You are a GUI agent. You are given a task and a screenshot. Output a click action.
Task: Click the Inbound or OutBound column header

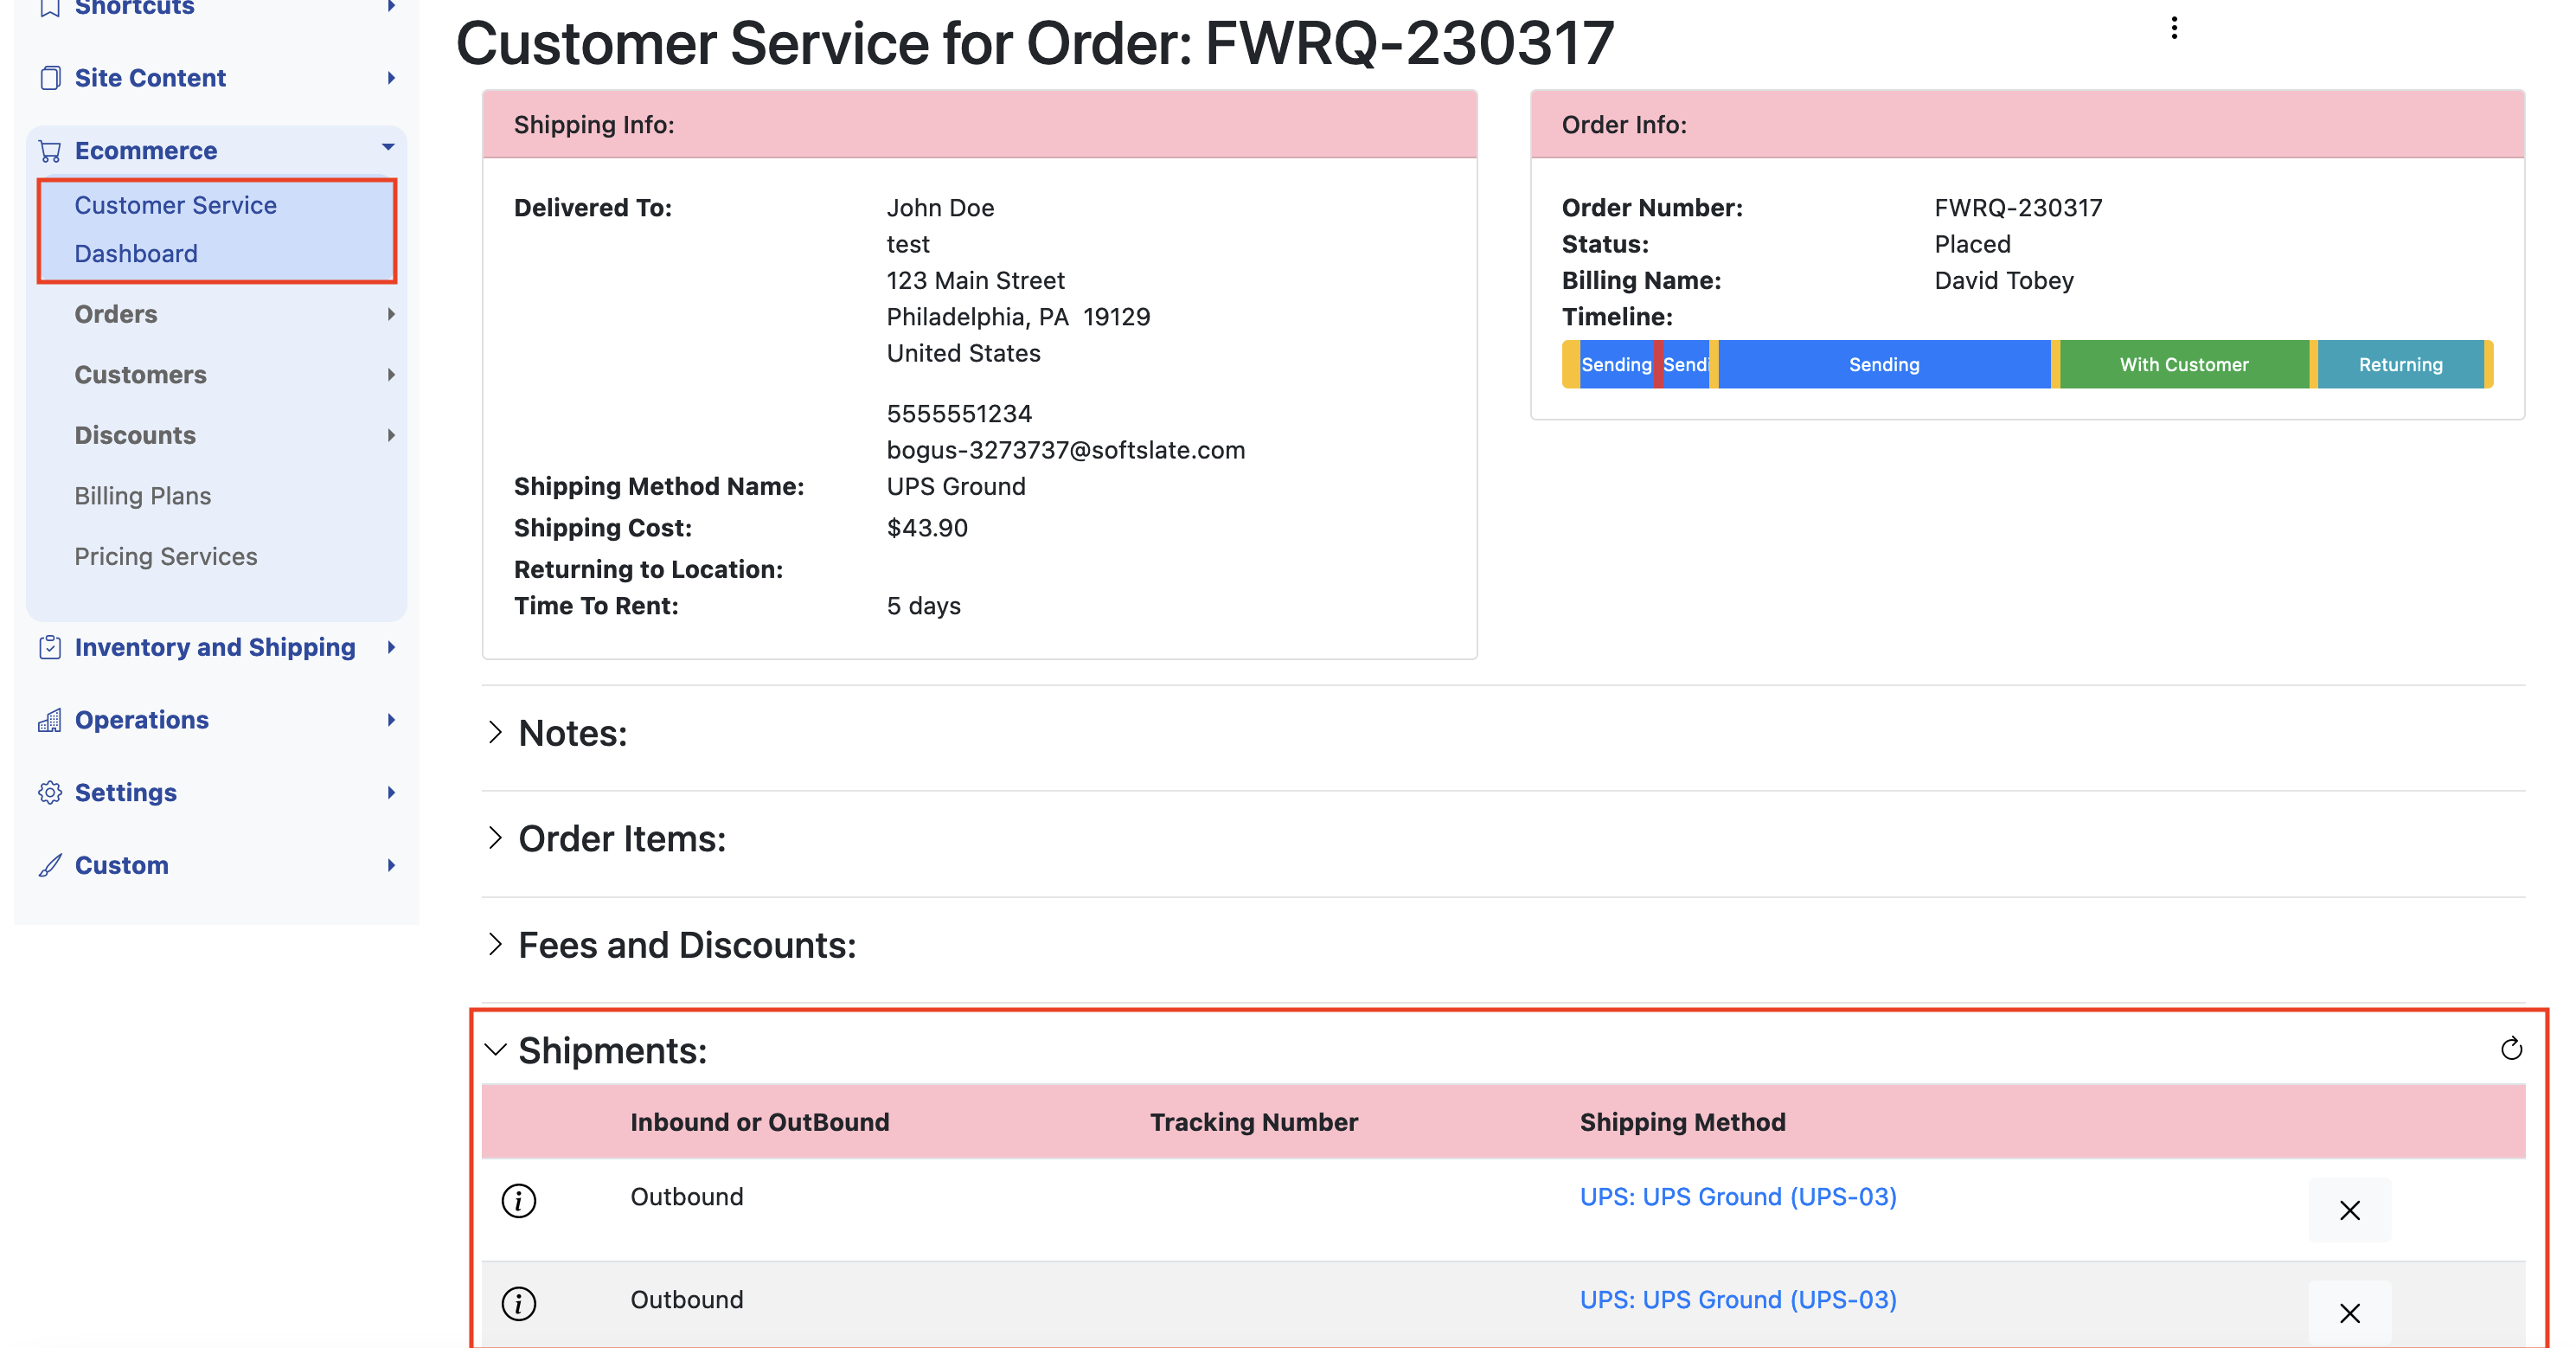(759, 1122)
